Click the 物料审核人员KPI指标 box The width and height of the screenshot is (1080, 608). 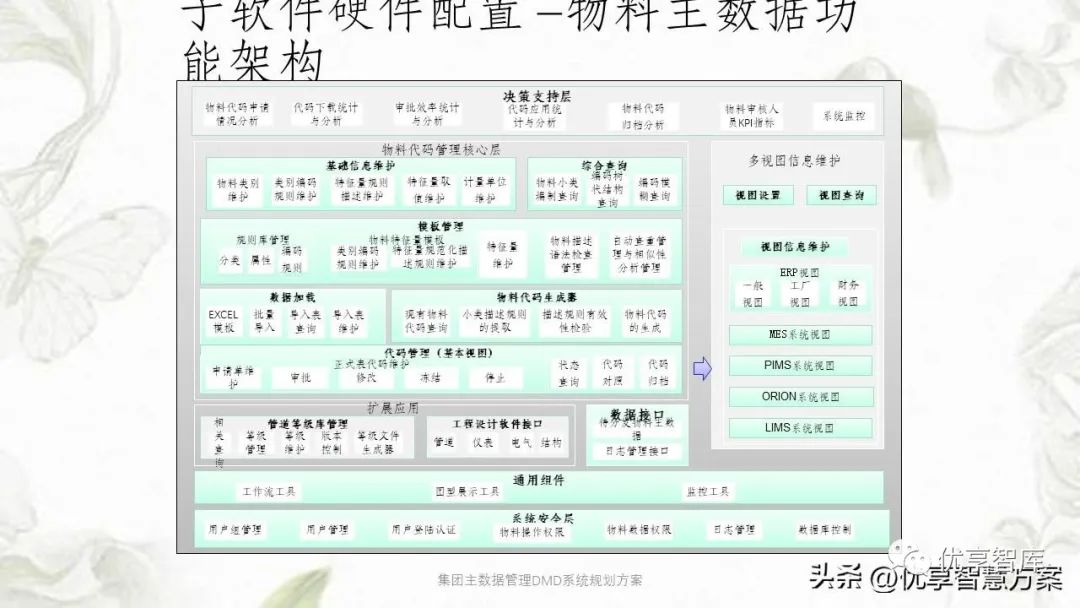pyautogui.click(x=752, y=116)
